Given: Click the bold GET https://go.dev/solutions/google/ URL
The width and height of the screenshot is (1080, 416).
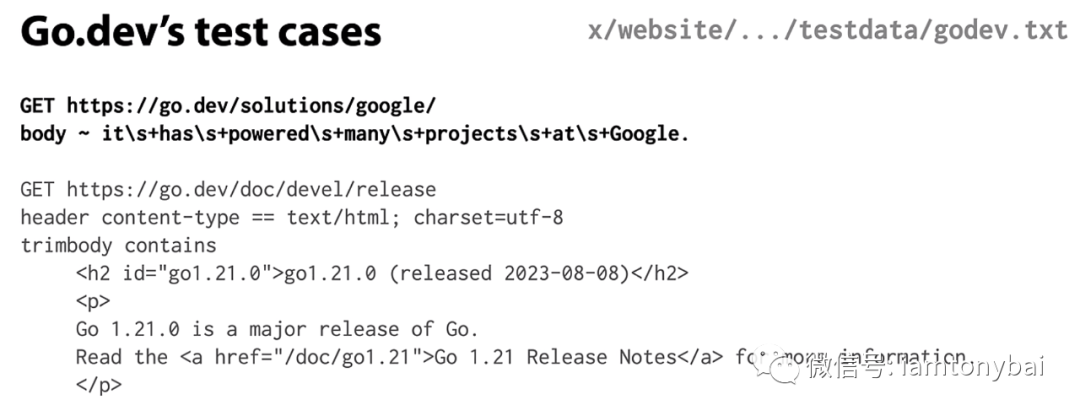Looking at the screenshot, I should (228, 106).
